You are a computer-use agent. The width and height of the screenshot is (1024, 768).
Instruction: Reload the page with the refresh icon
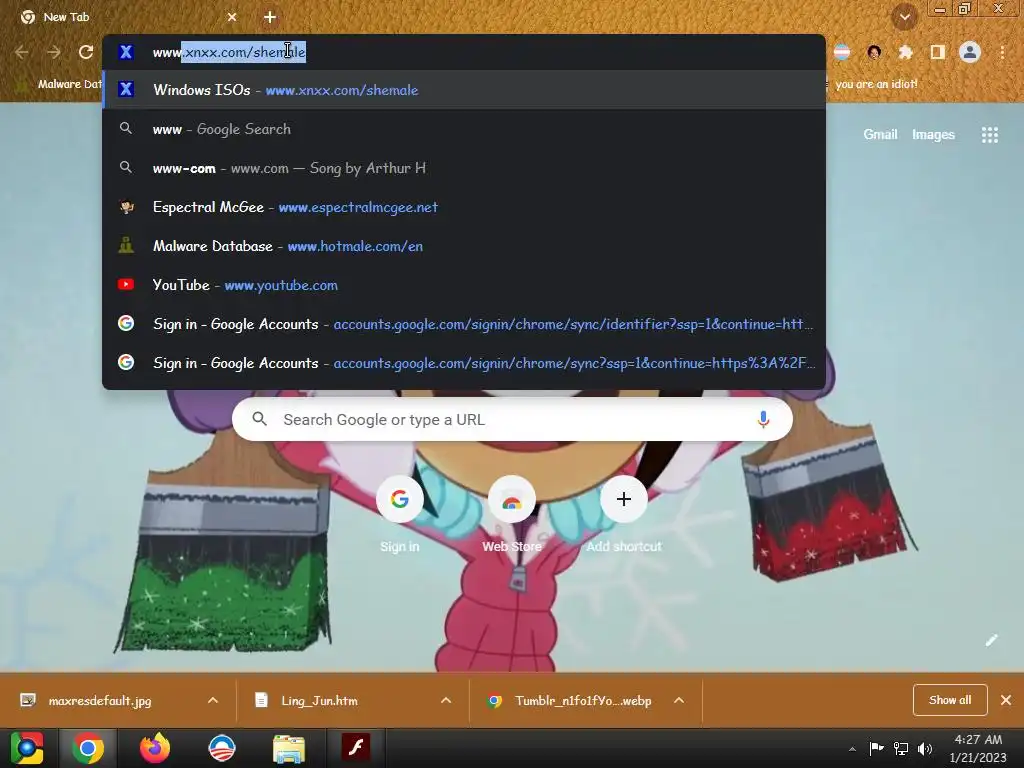click(86, 52)
